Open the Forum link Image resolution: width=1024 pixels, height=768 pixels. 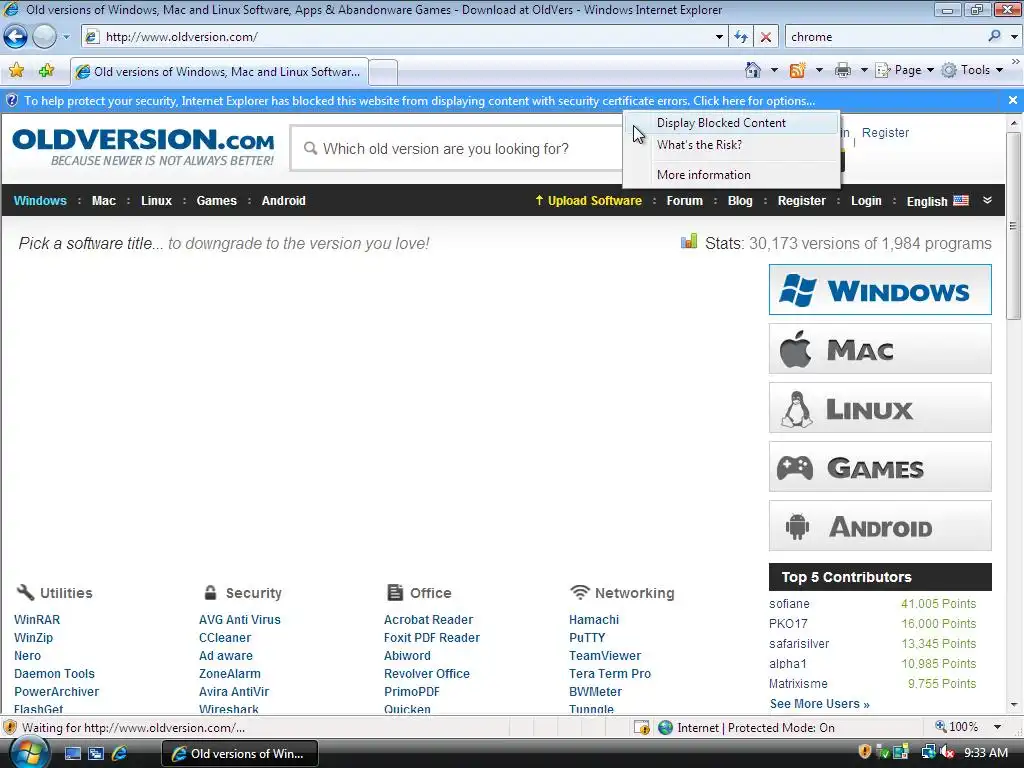684,200
